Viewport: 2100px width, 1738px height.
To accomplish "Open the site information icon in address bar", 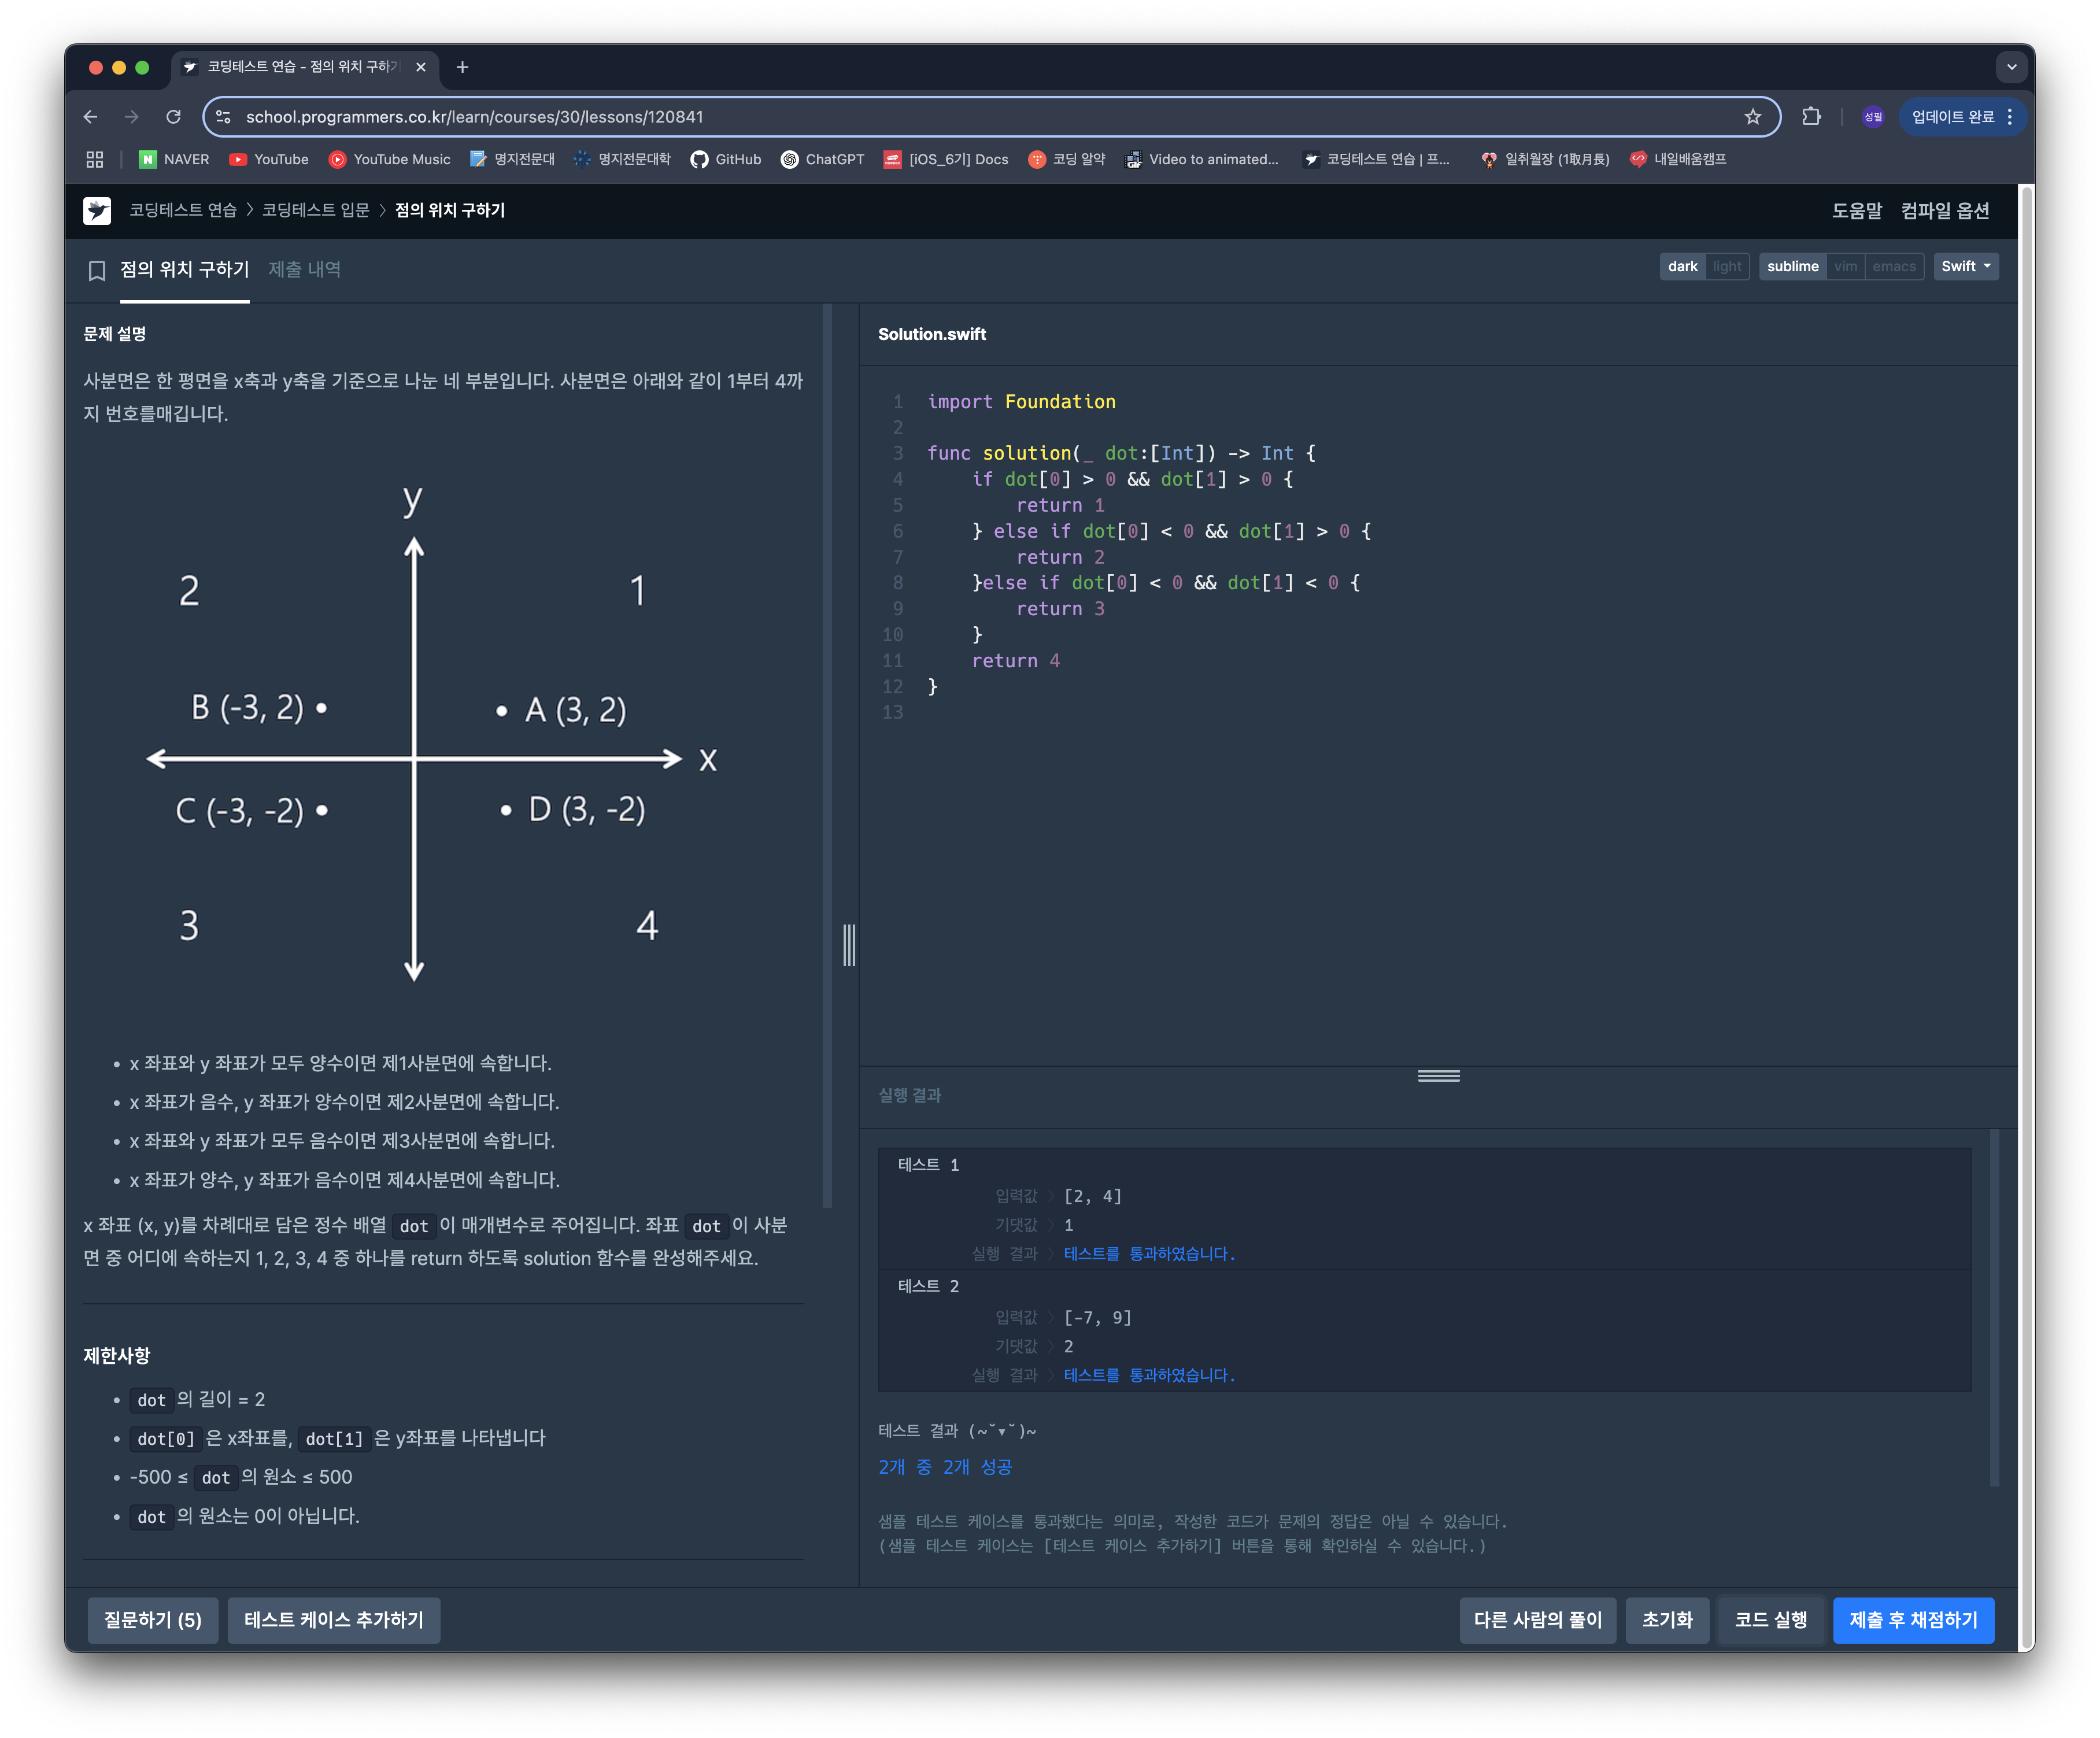I will (x=224, y=117).
